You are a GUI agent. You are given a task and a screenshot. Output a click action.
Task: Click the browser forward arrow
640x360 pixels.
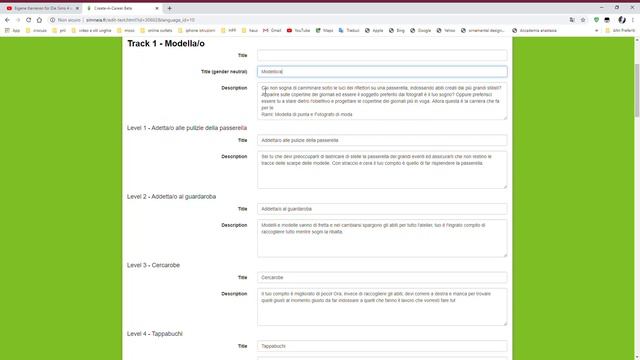point(18,20)
